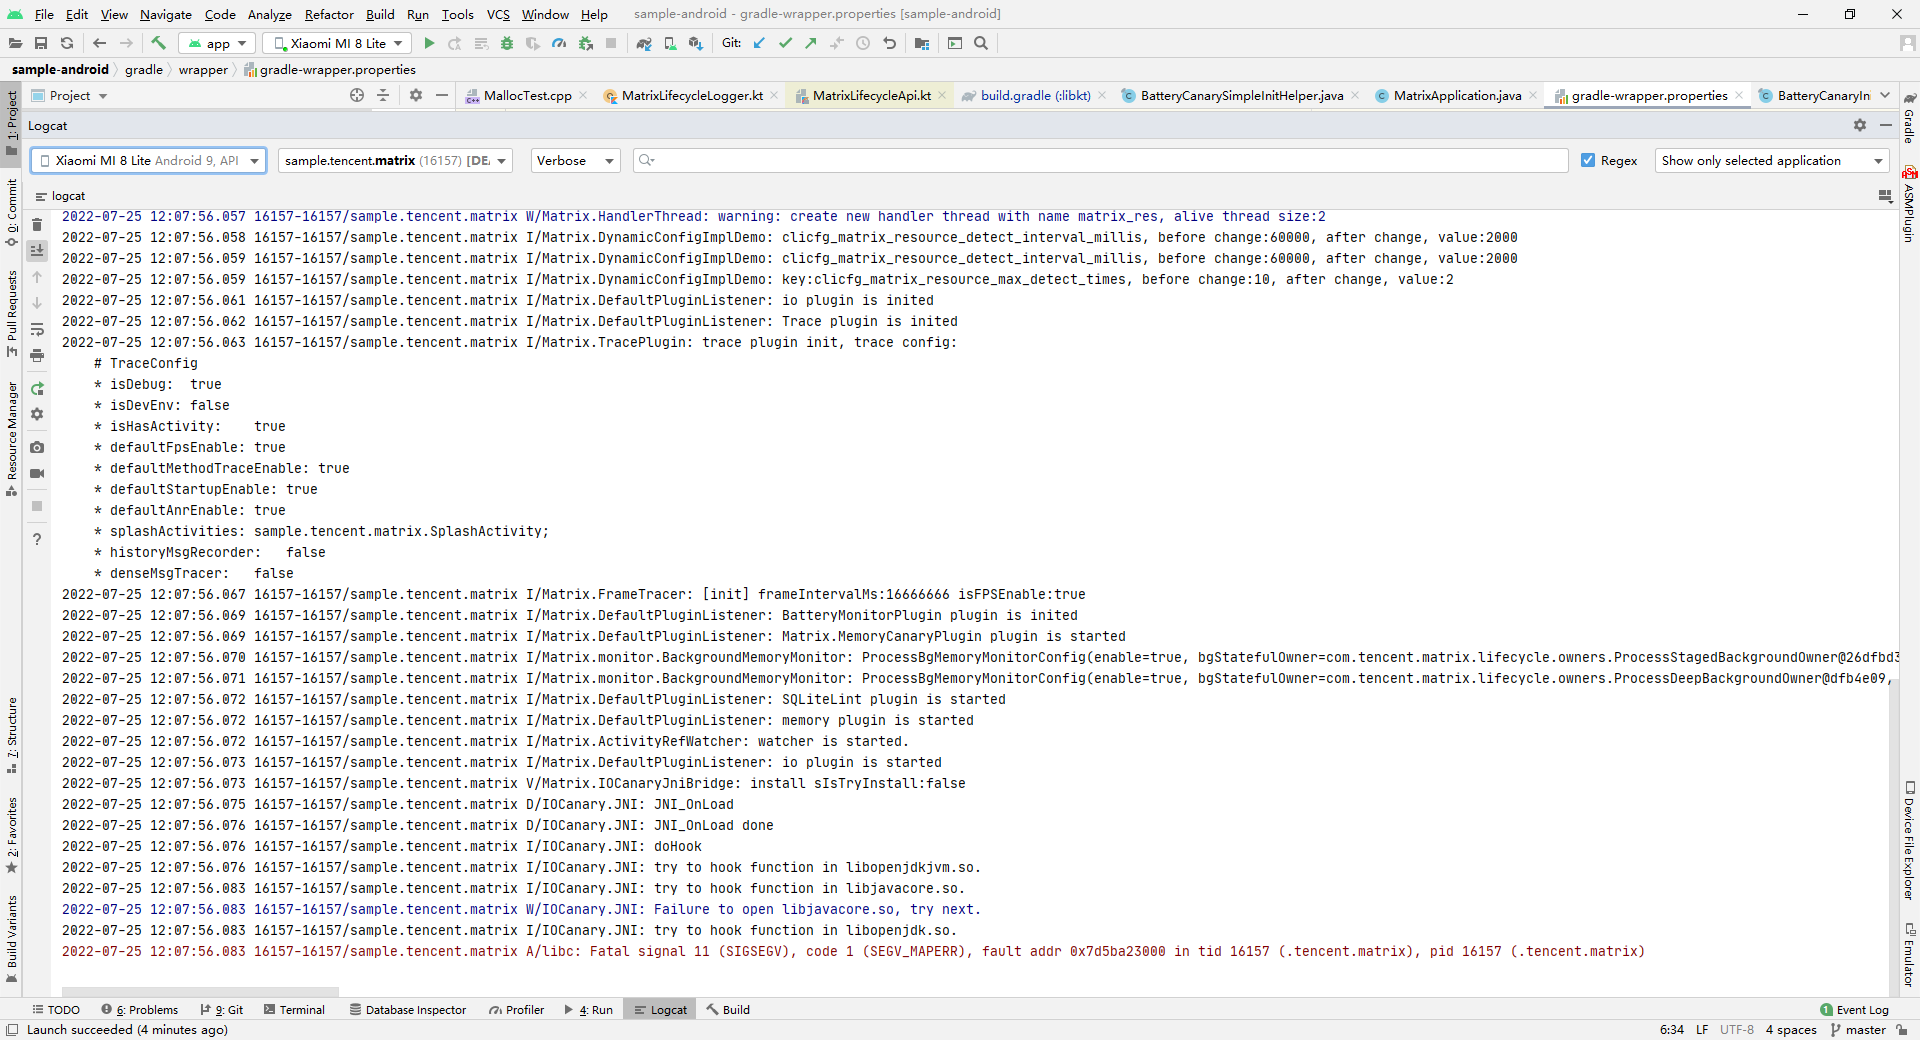Open Logcat panel settings gear
Image resolution: width=1920 pixels, height=1040 pixels.
(x=1859, y=125)
